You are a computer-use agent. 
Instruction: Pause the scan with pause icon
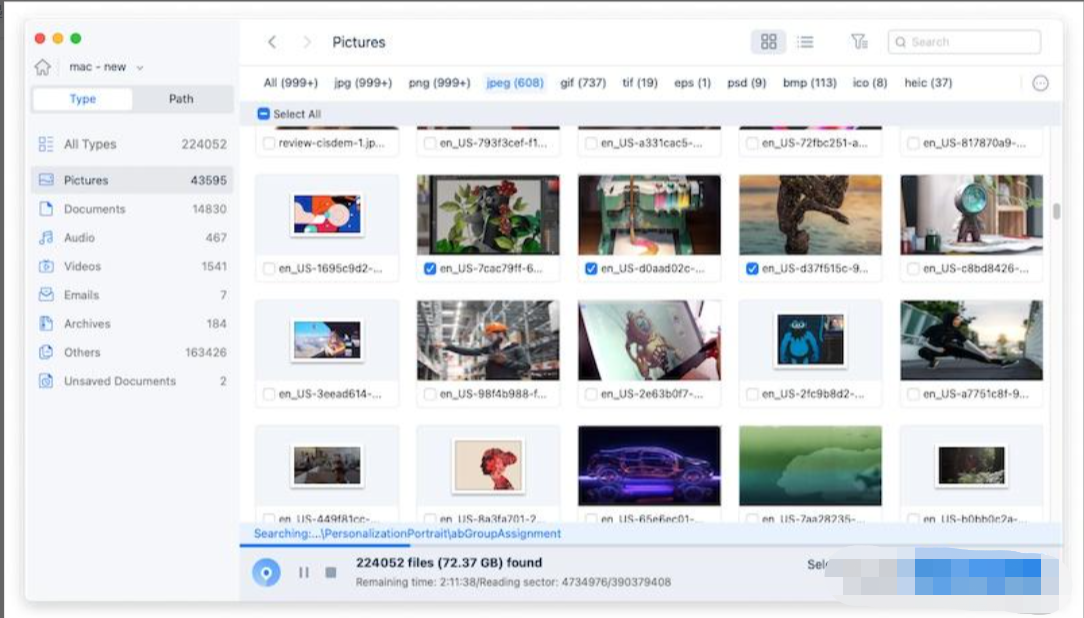pyautogui.click(x=303, y=573)
